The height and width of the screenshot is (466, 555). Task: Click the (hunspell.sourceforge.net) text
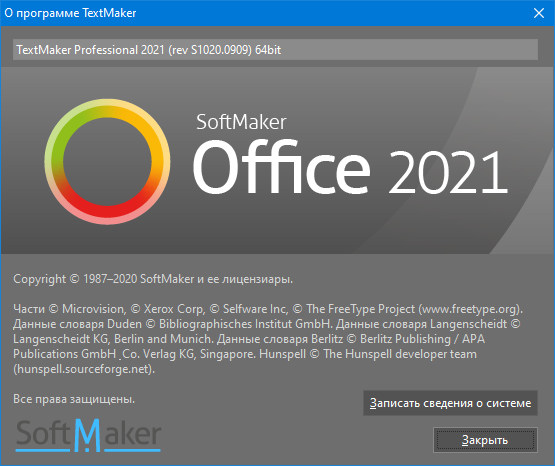tap(84, 369)
